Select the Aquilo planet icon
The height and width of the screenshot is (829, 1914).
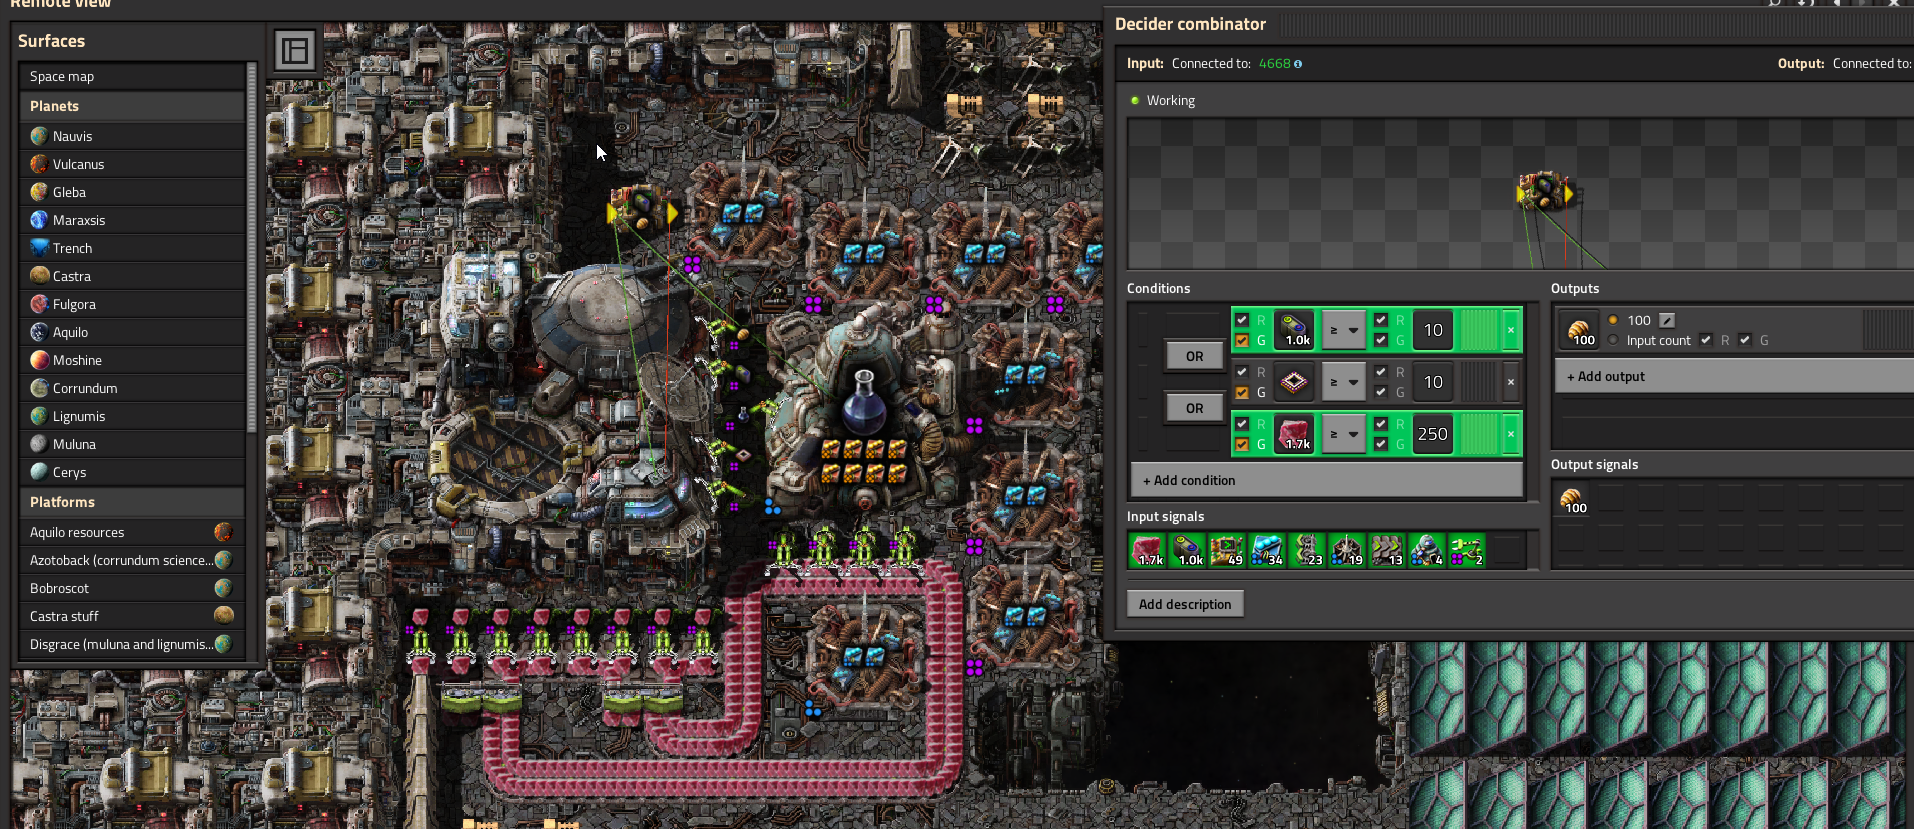[39, 332]
